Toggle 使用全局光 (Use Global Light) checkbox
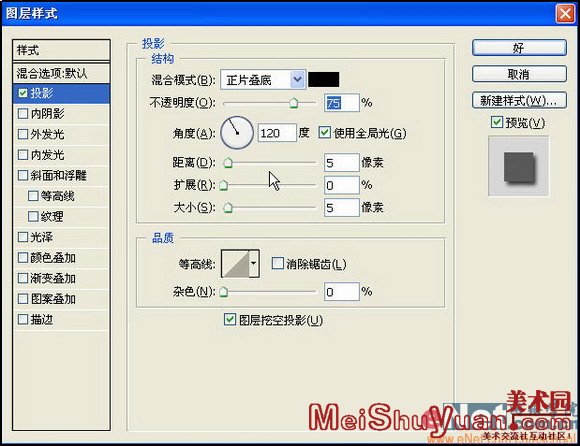Screen dimensions: 580x446 coord(324,132)
